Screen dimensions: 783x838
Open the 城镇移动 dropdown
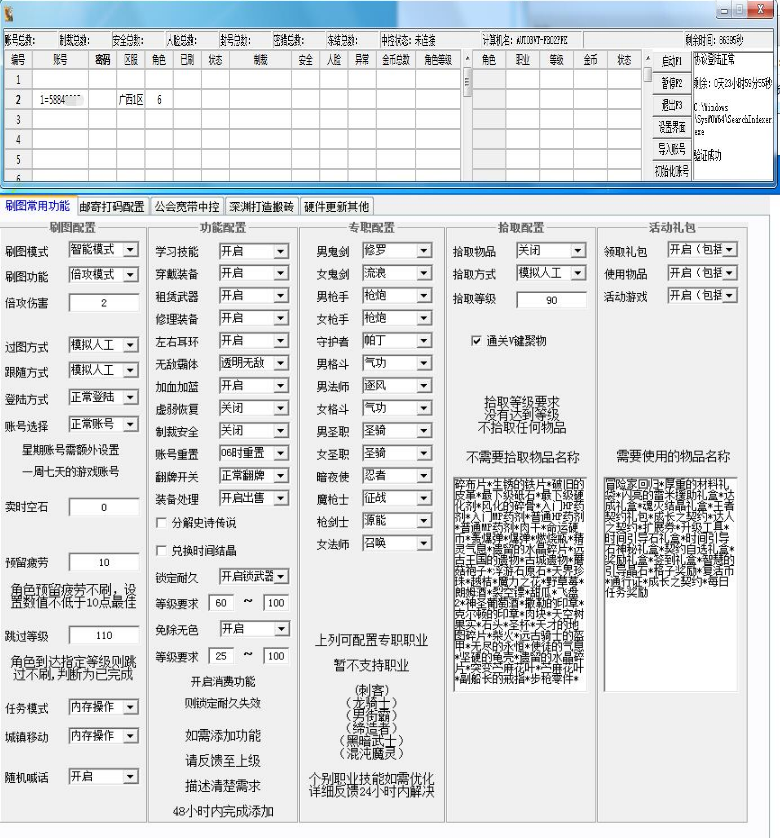click(104, 736)
